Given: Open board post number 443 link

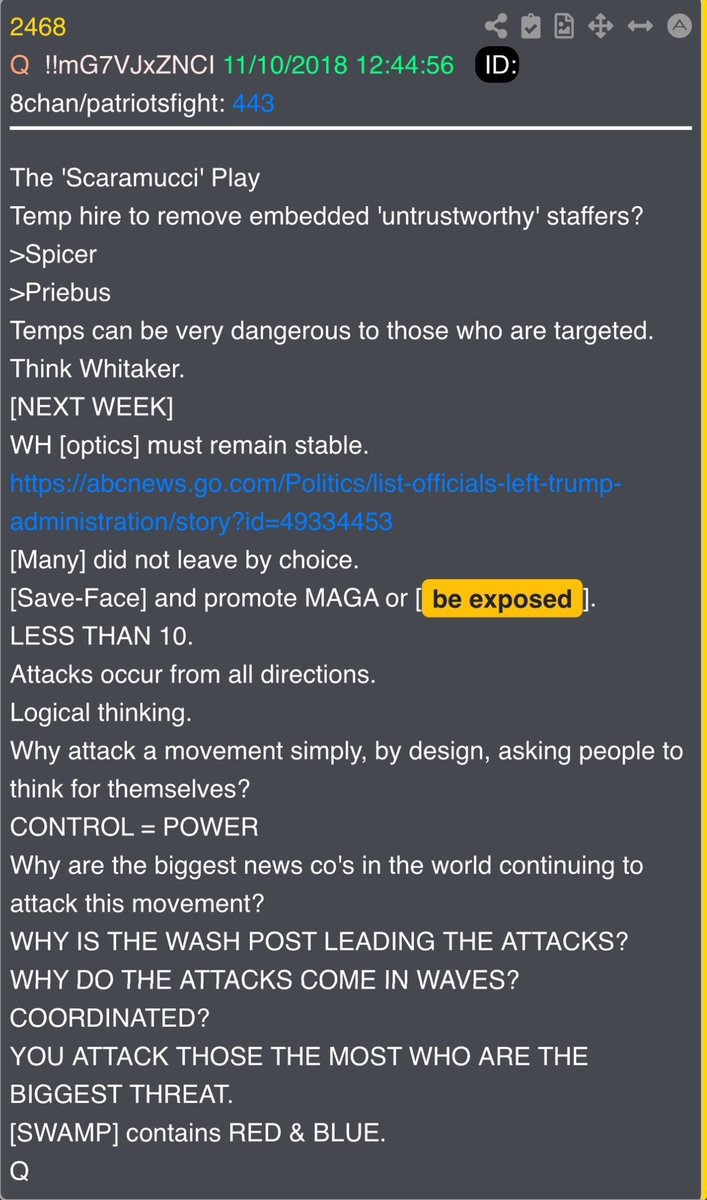Looking at the screenshot, I should (x=253, y=103).
